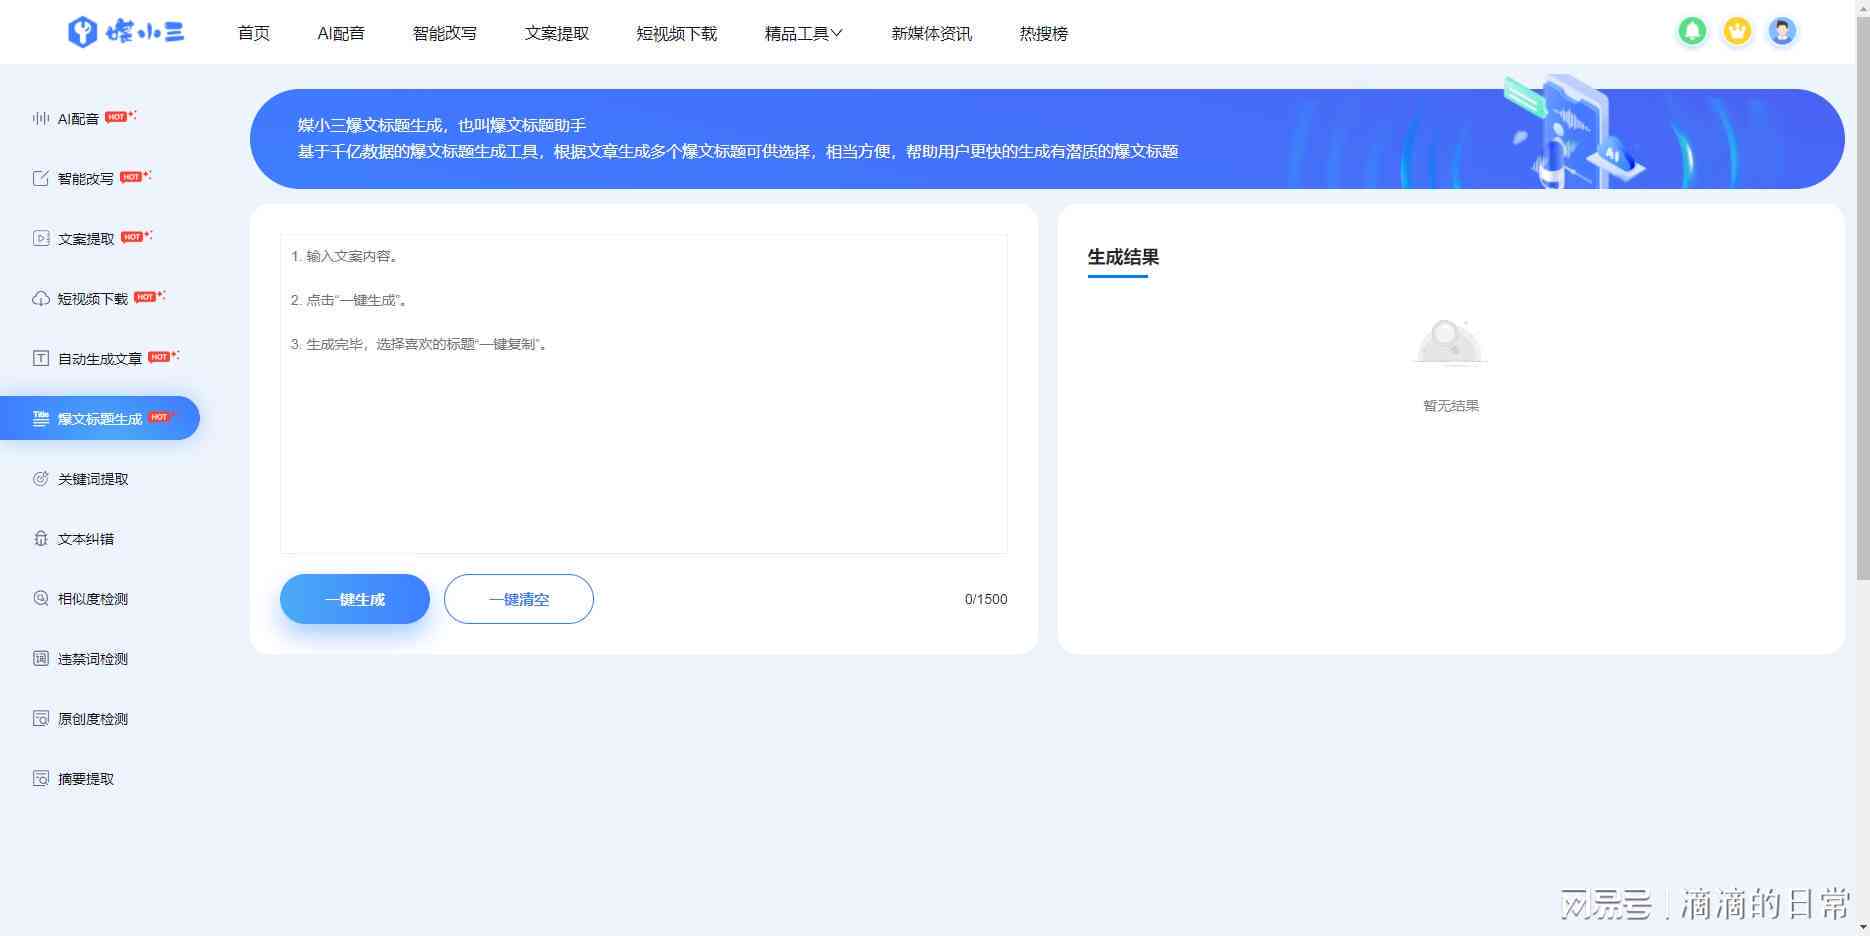Screen dimensions: 1870x936
Task: Click the 一键清空 button
Action: coord(519,599)
